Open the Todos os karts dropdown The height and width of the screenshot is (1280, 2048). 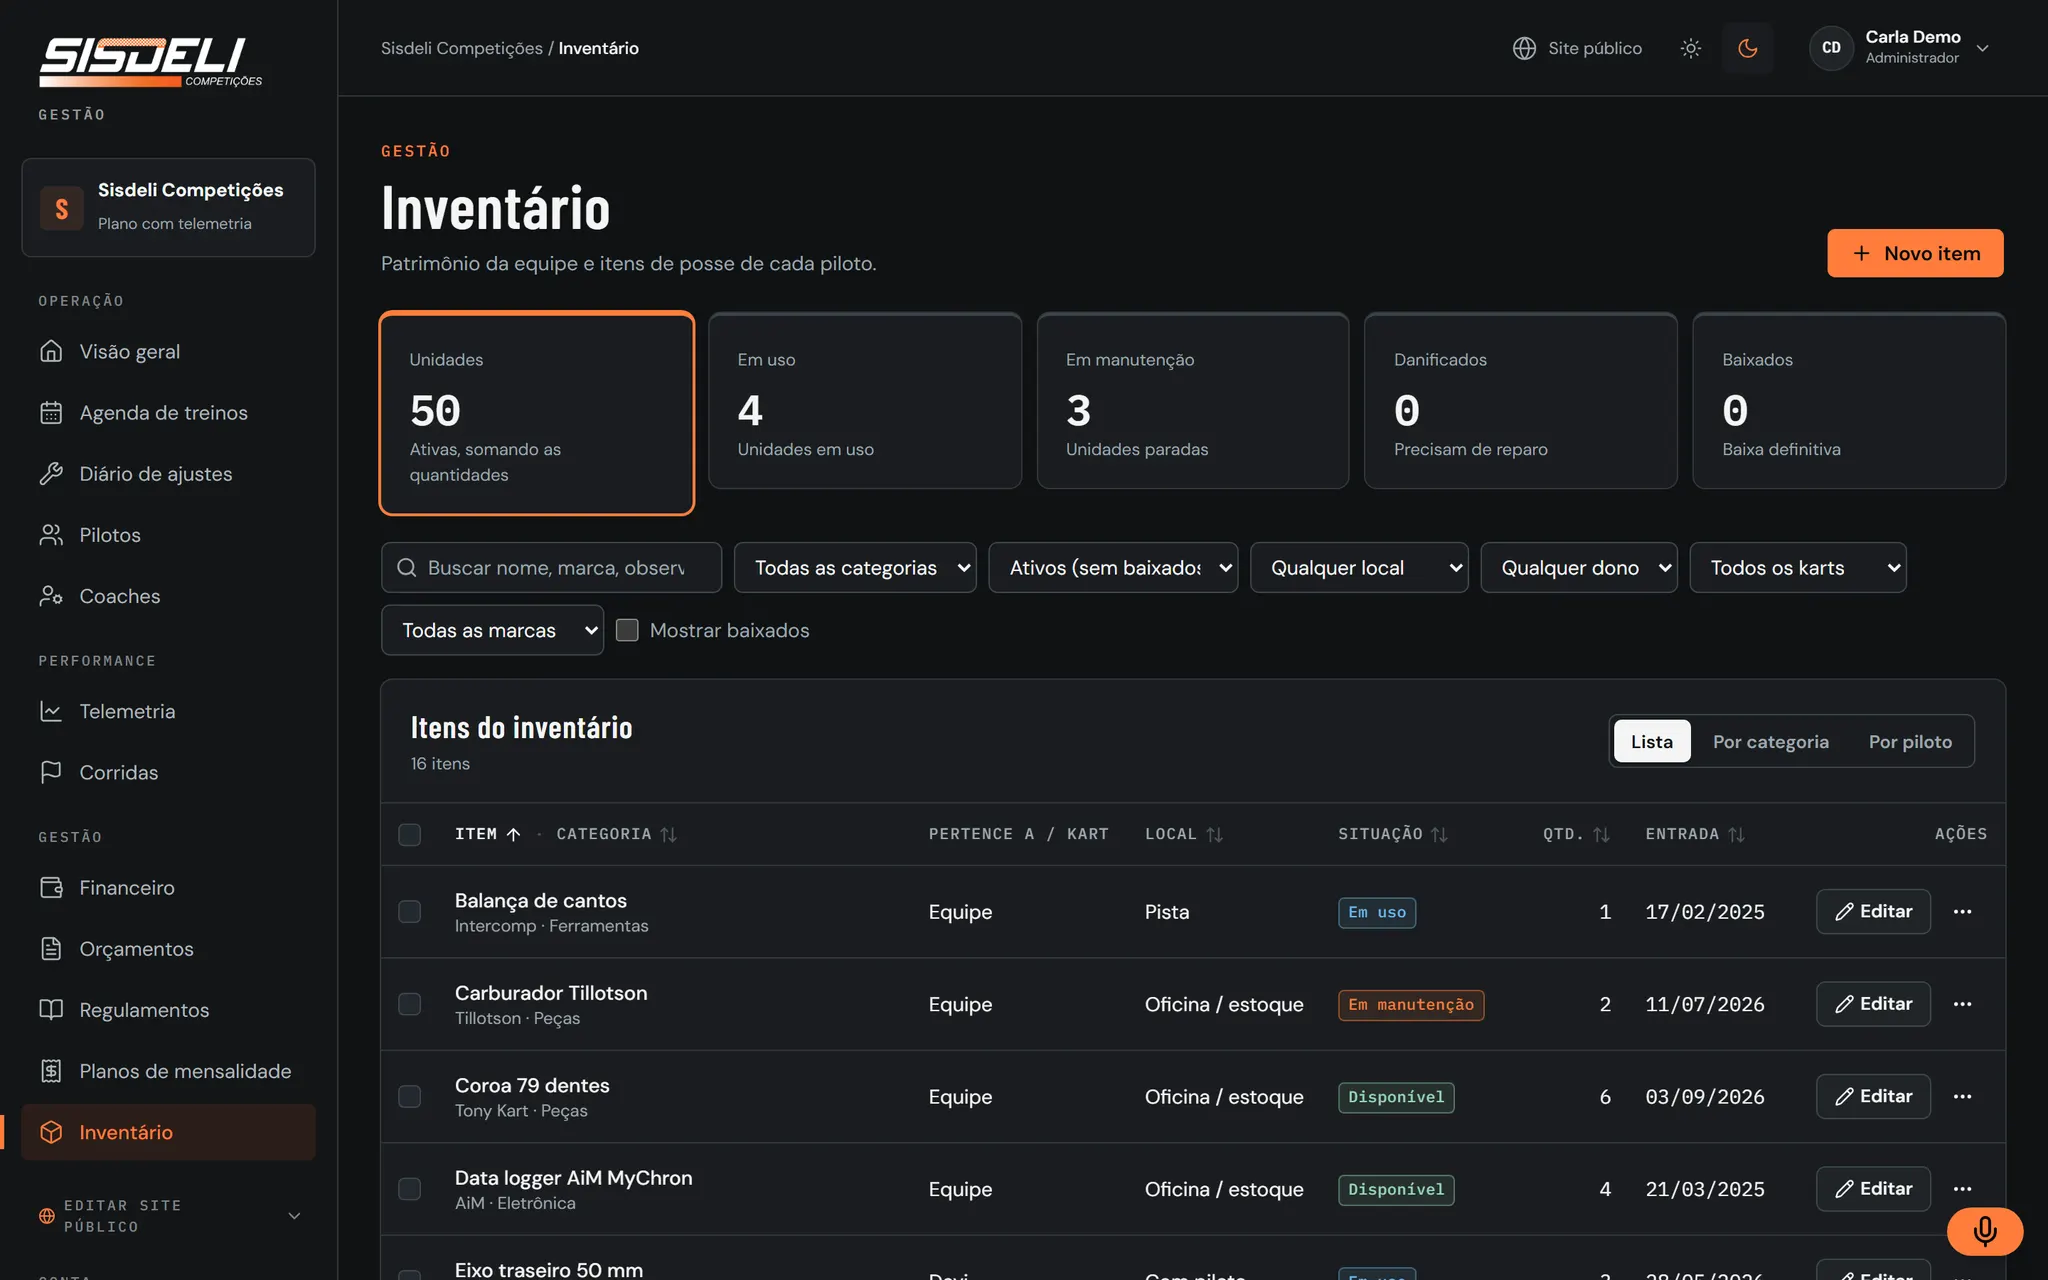[x=1798, y=568]
